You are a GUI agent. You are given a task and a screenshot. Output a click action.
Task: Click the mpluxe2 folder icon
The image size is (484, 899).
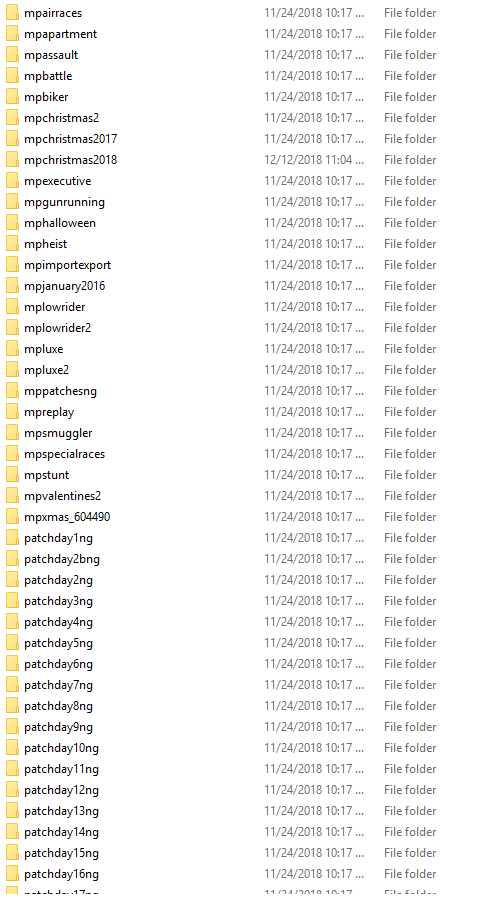pos(12,370)
